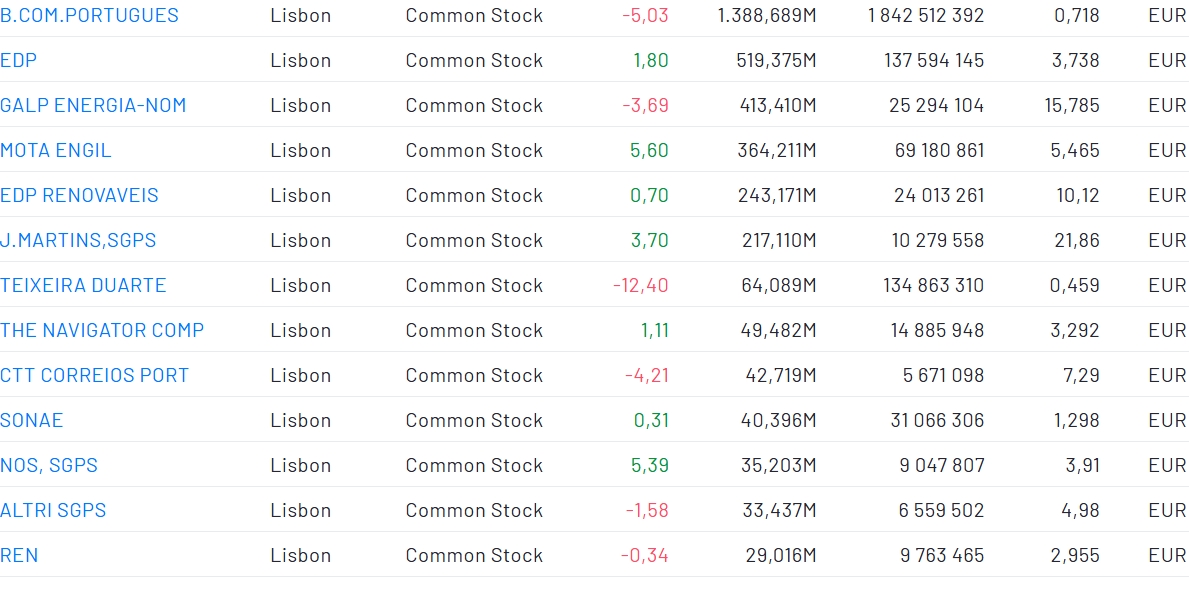The height and width of the screenshot is (594, 1189).
Task: Open MOTA ENGIL stock details
Action: click(x=56, y=151)
